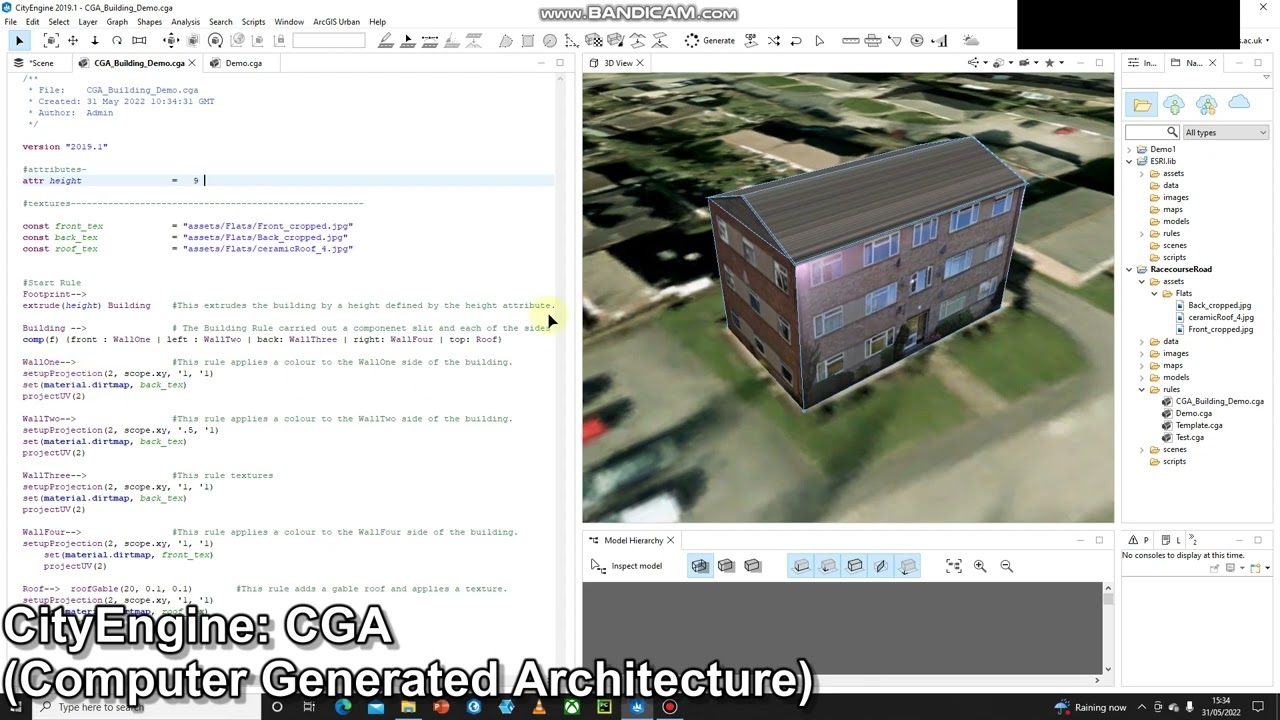Click the shuffle seed icon

[x=774, y=40]
